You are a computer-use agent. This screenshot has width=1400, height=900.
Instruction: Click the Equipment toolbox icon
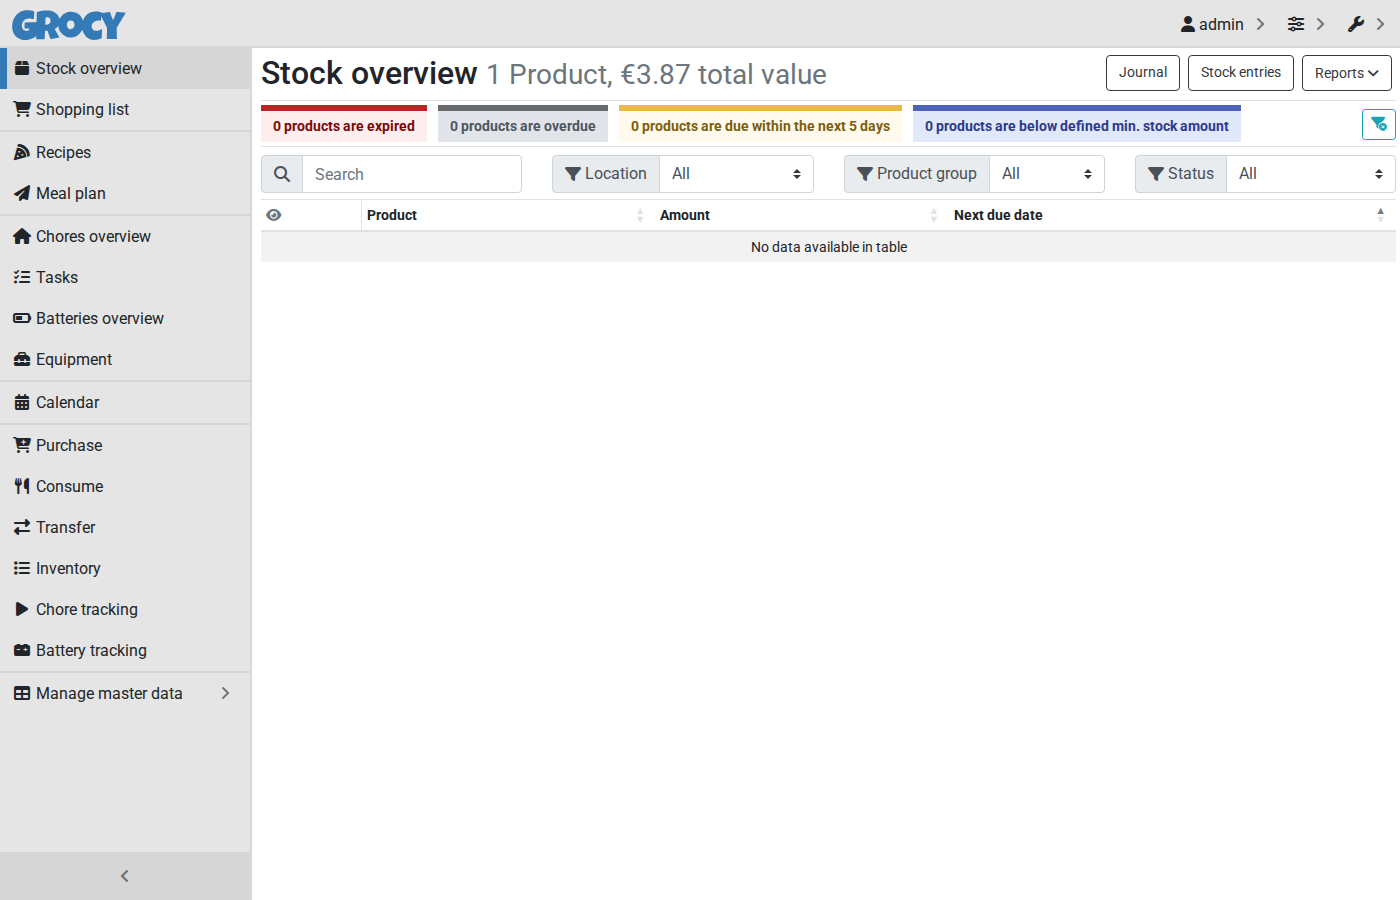pyautogui.click(x=22, y=359)
